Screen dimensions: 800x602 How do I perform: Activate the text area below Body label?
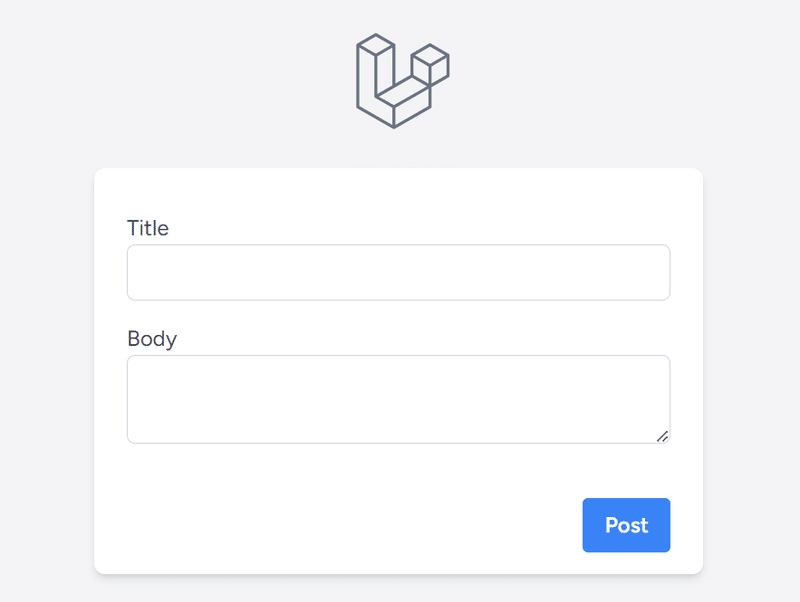click(398, 399)
